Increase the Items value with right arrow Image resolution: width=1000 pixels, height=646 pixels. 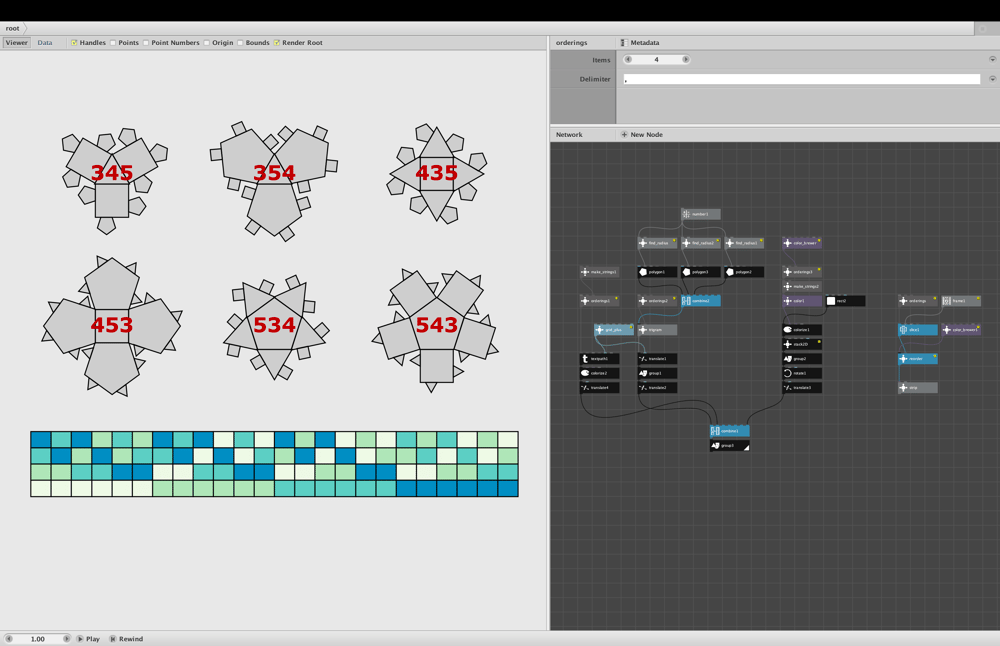686,59
